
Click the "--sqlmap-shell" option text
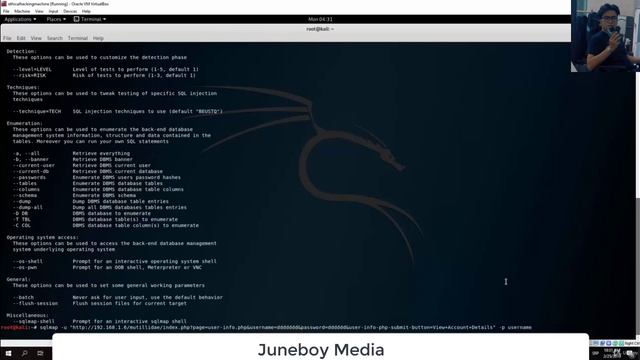33,322
